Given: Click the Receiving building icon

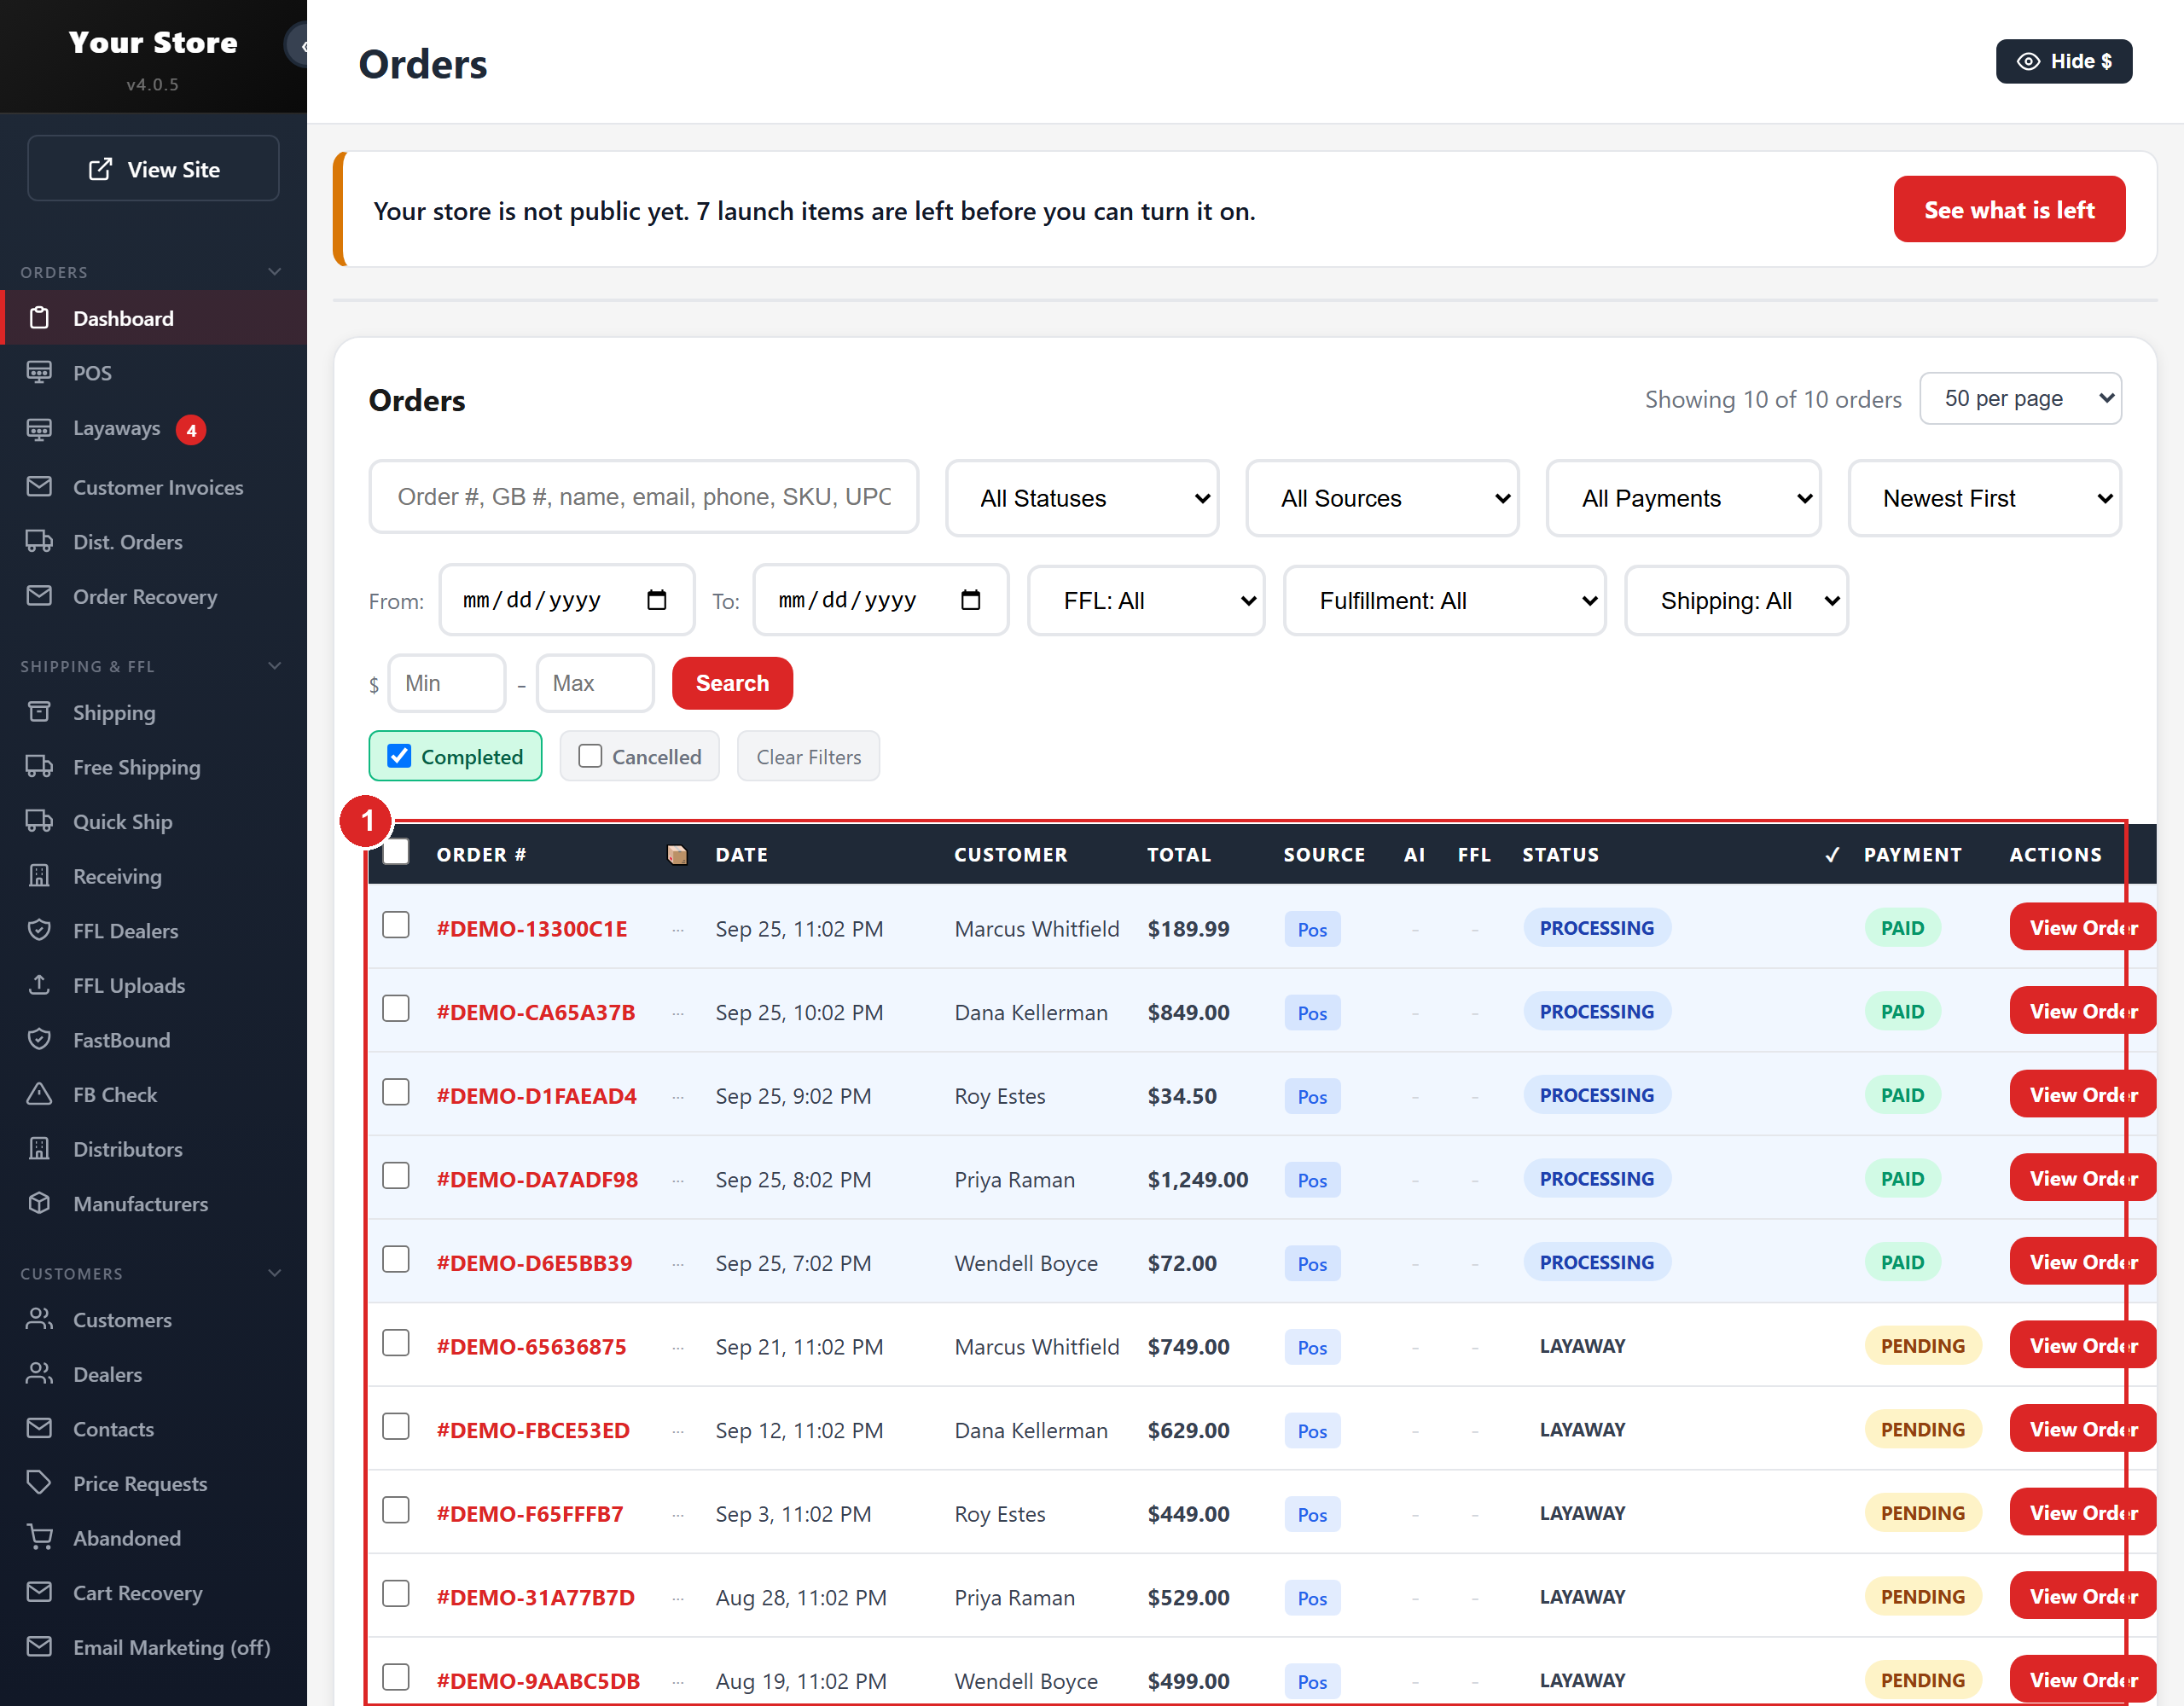Looking at the screenshot, I should (39, 876).
